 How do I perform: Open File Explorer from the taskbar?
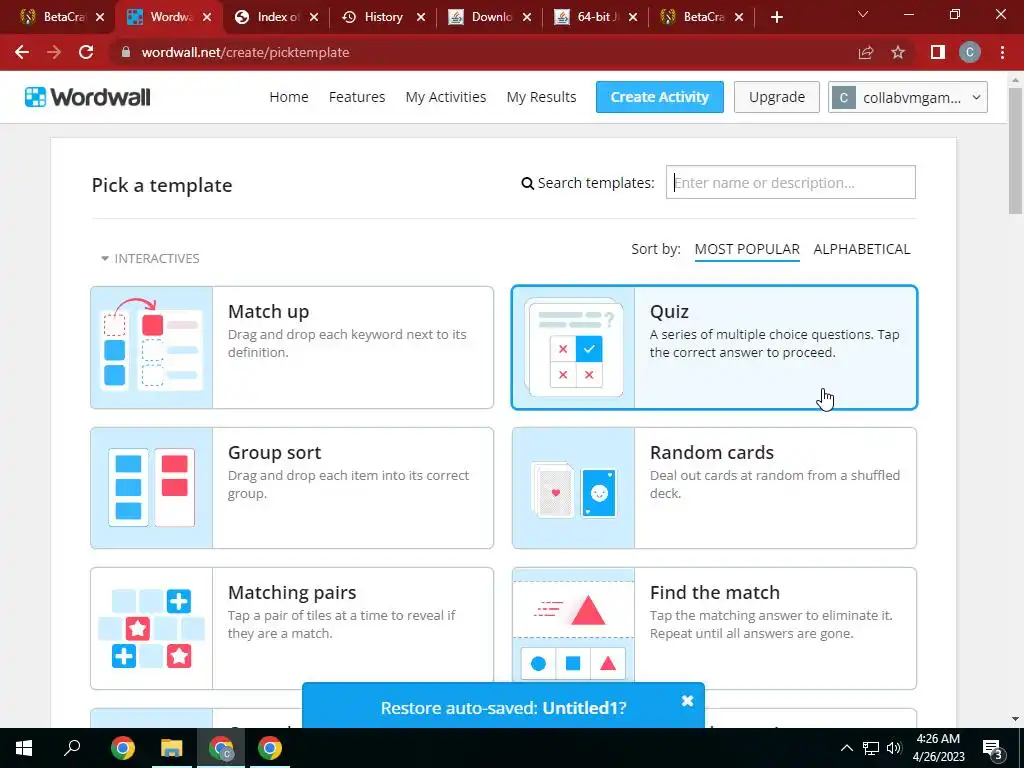[172, 748]
